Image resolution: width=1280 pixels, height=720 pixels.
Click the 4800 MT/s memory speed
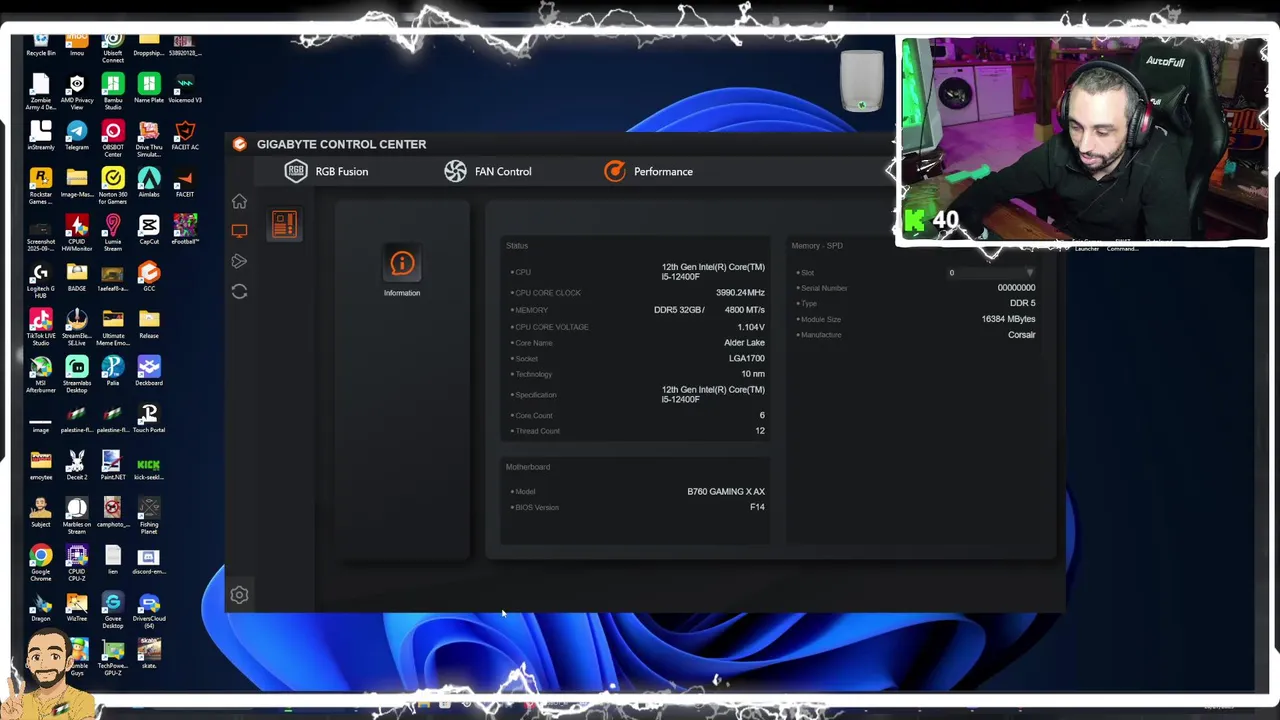click(745, 310)
